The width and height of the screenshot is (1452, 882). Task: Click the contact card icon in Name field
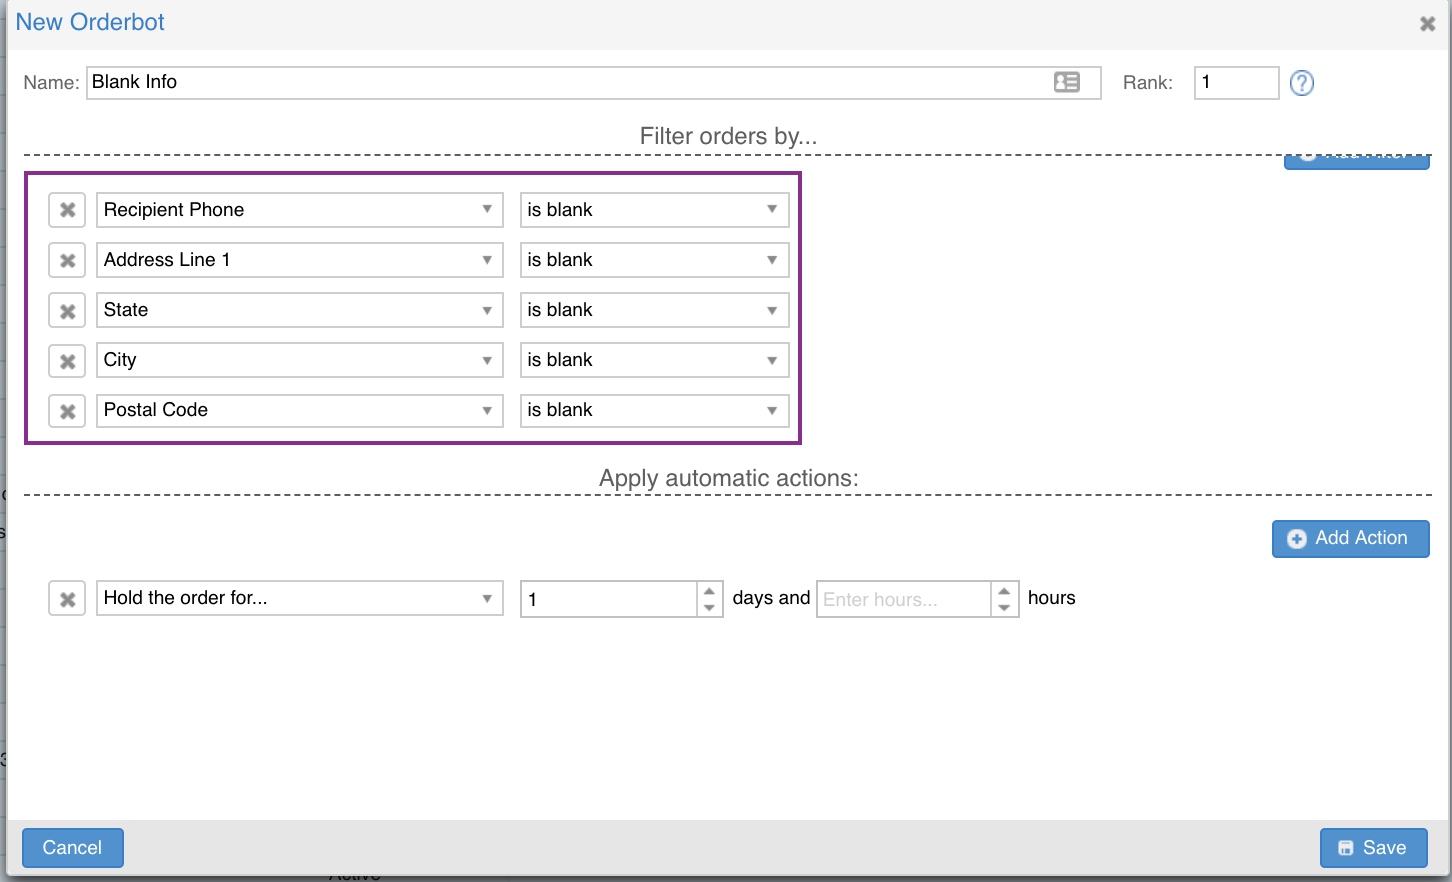1067,82
